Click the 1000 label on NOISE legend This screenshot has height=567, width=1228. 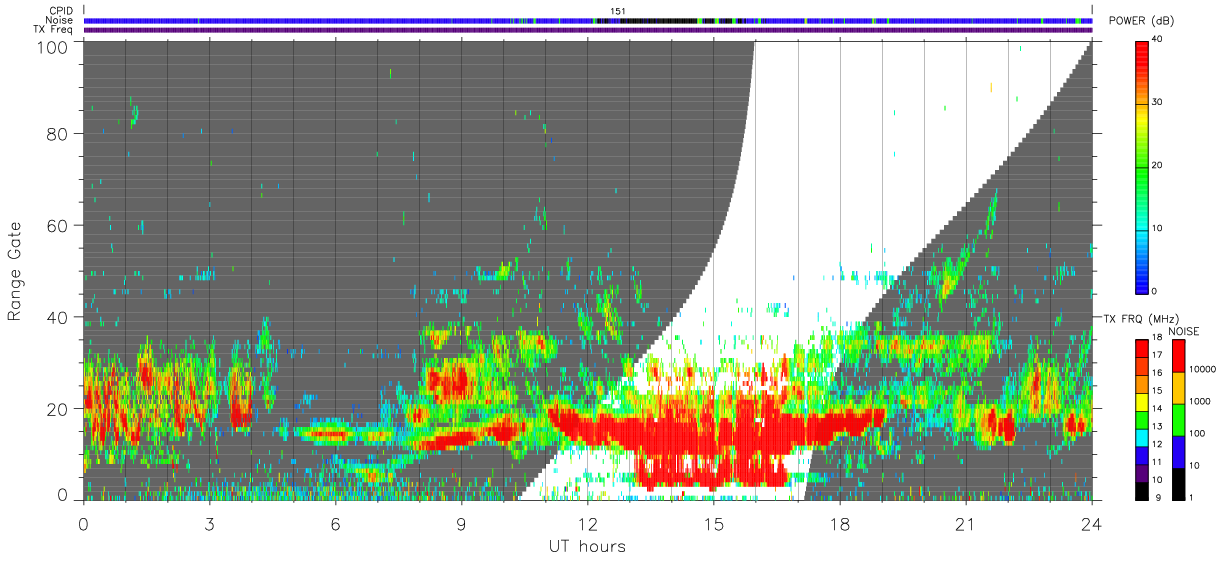[x=1202, y=401]
